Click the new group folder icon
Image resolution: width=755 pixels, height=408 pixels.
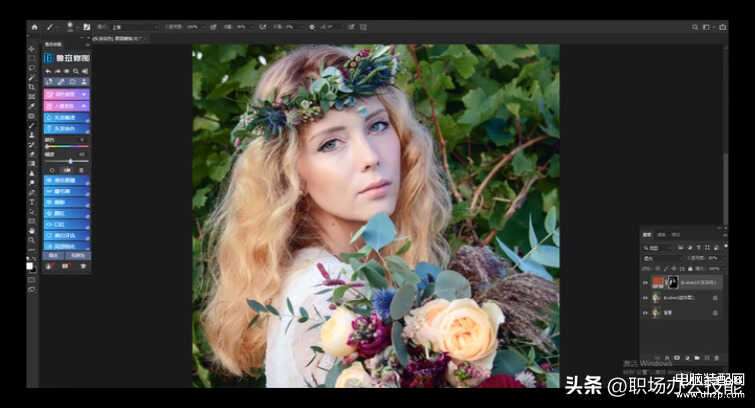click(x=696, y=358)
